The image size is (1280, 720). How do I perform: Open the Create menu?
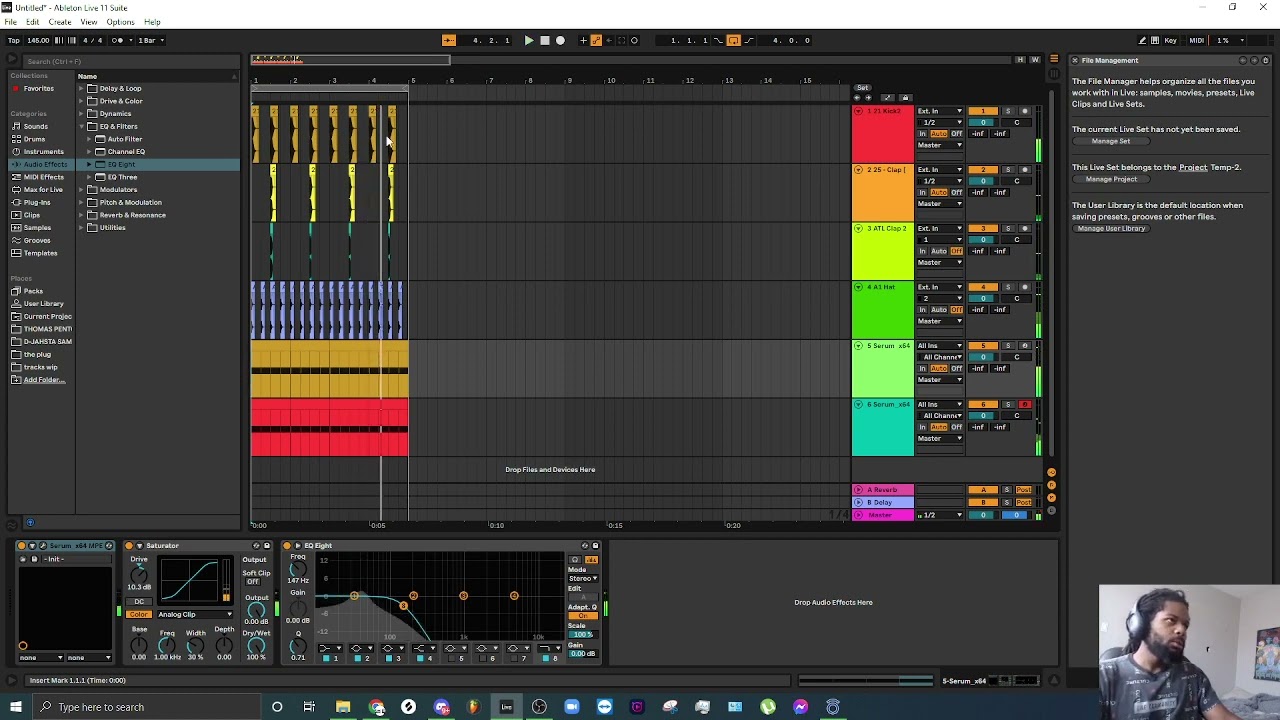click(x=60, y=22)
